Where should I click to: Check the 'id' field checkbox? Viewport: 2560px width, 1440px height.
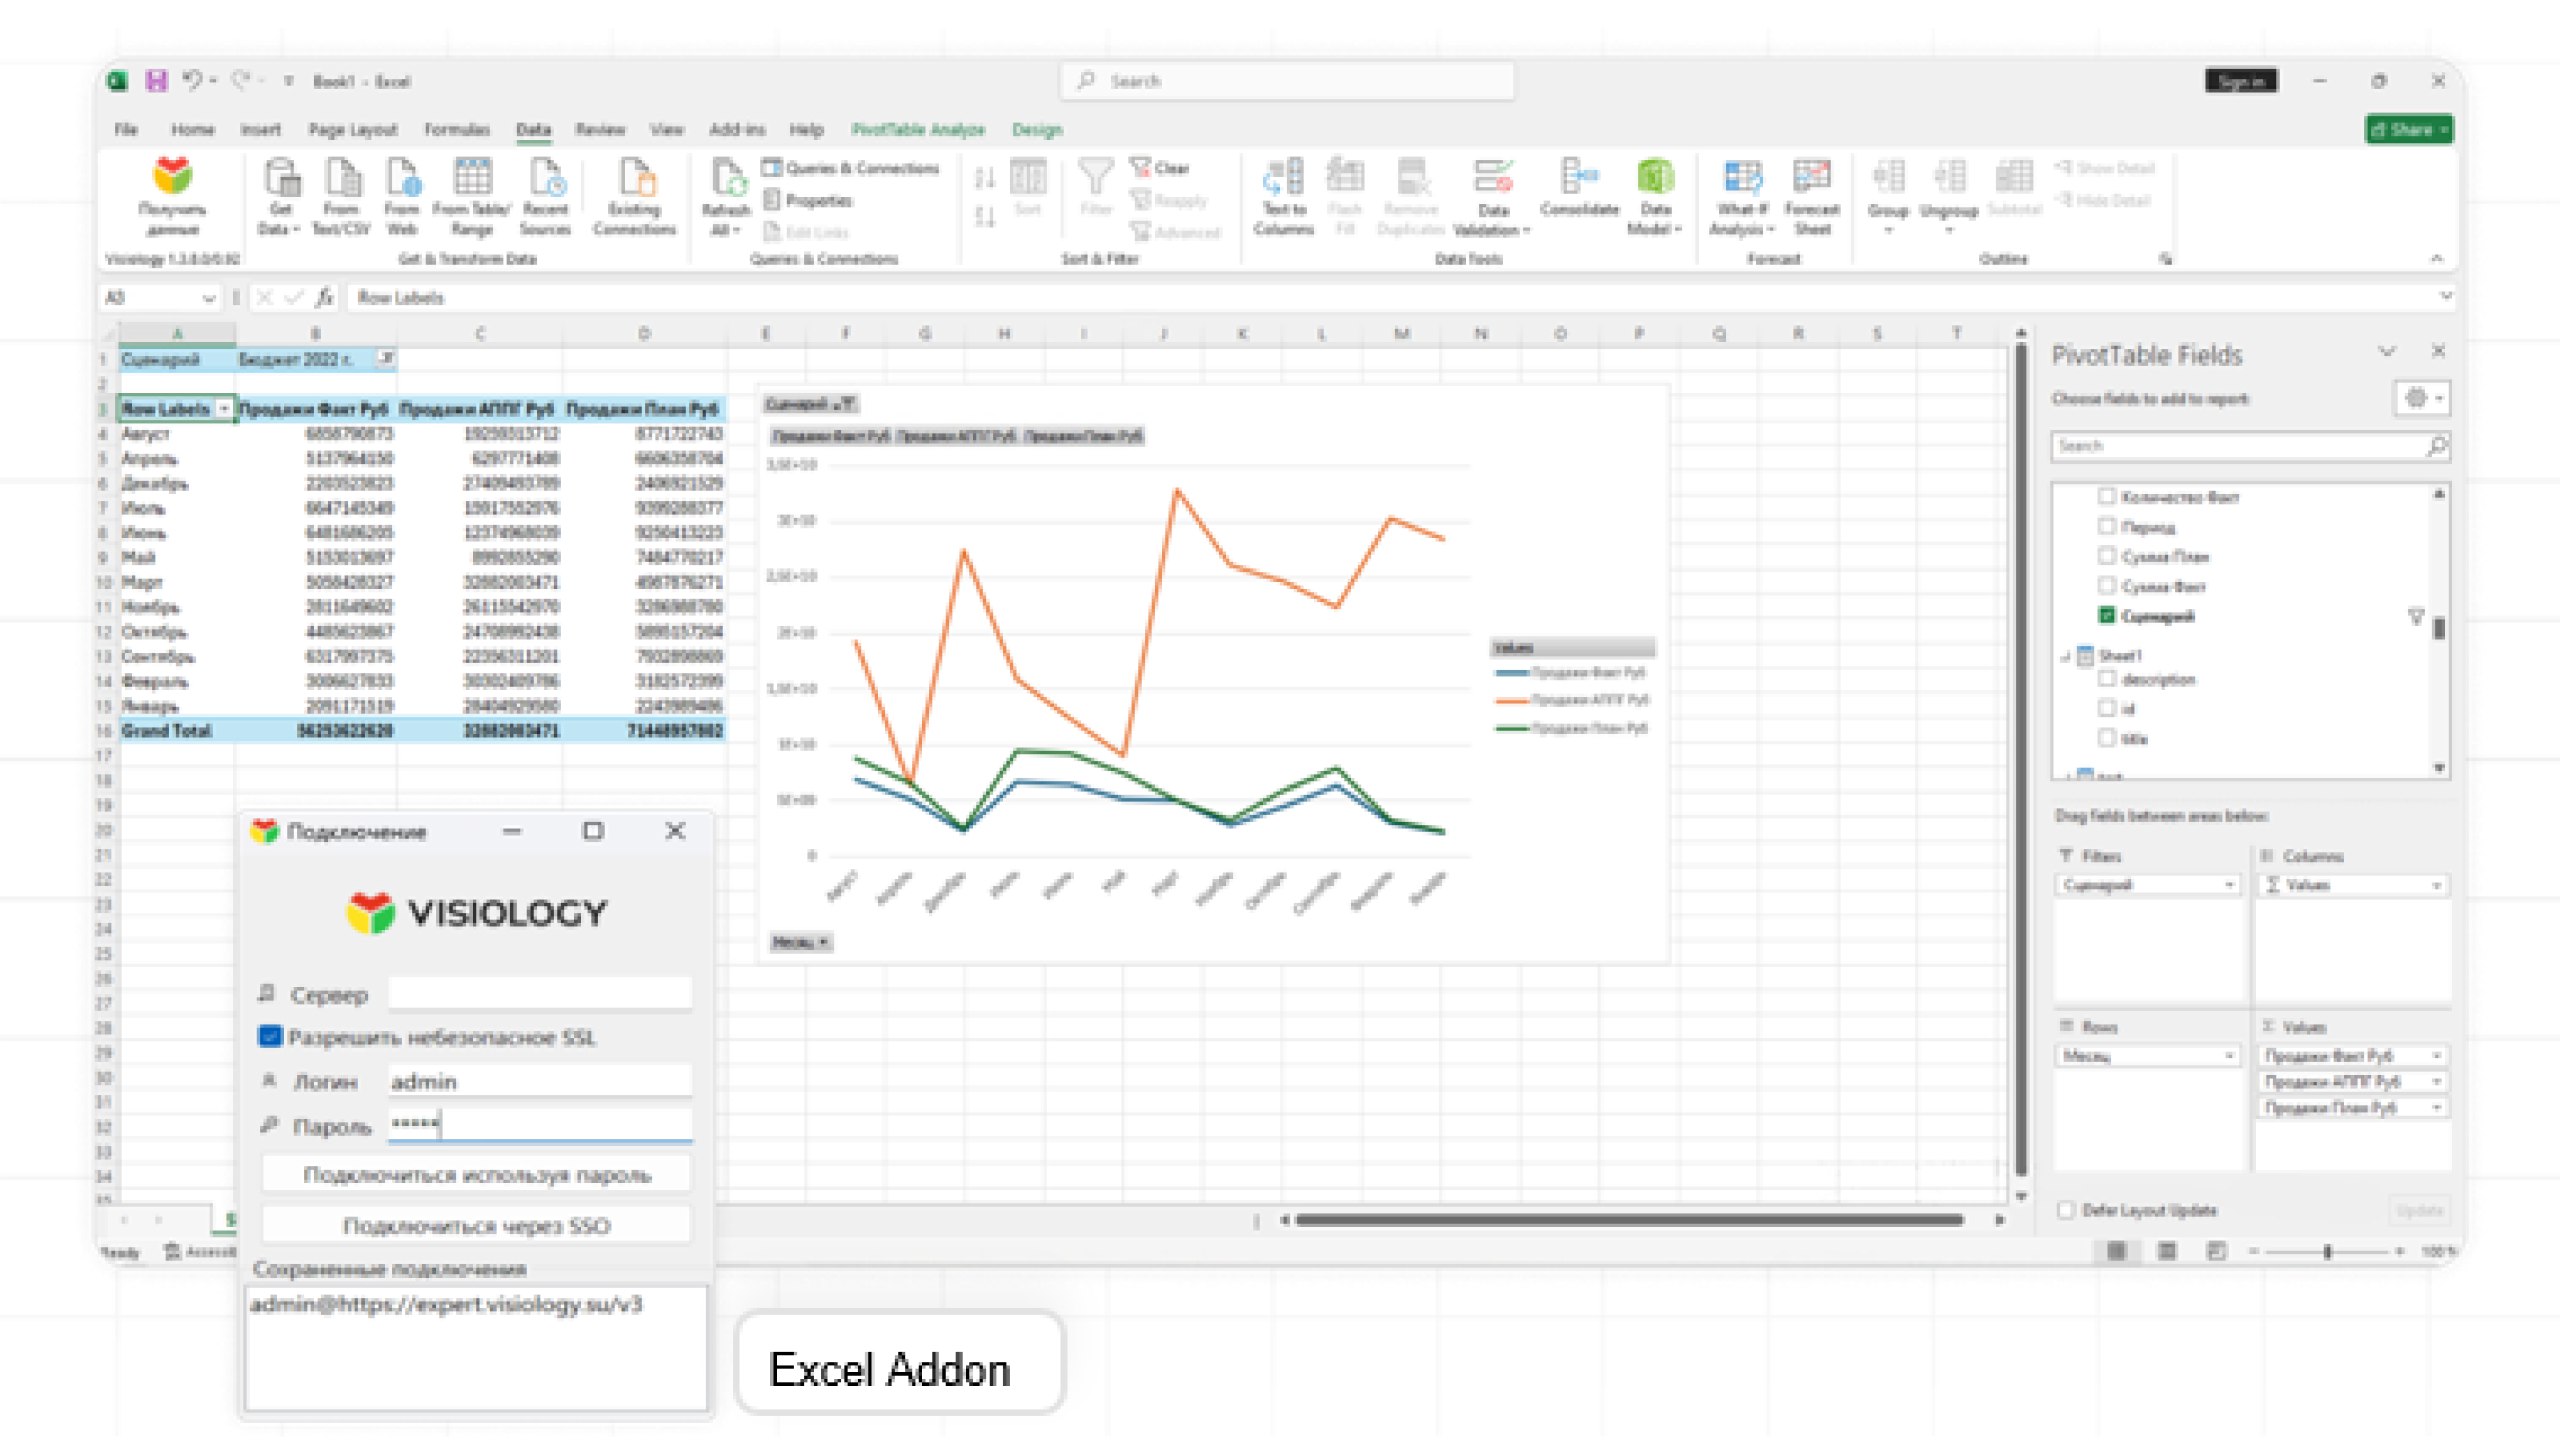[2106, 708]
